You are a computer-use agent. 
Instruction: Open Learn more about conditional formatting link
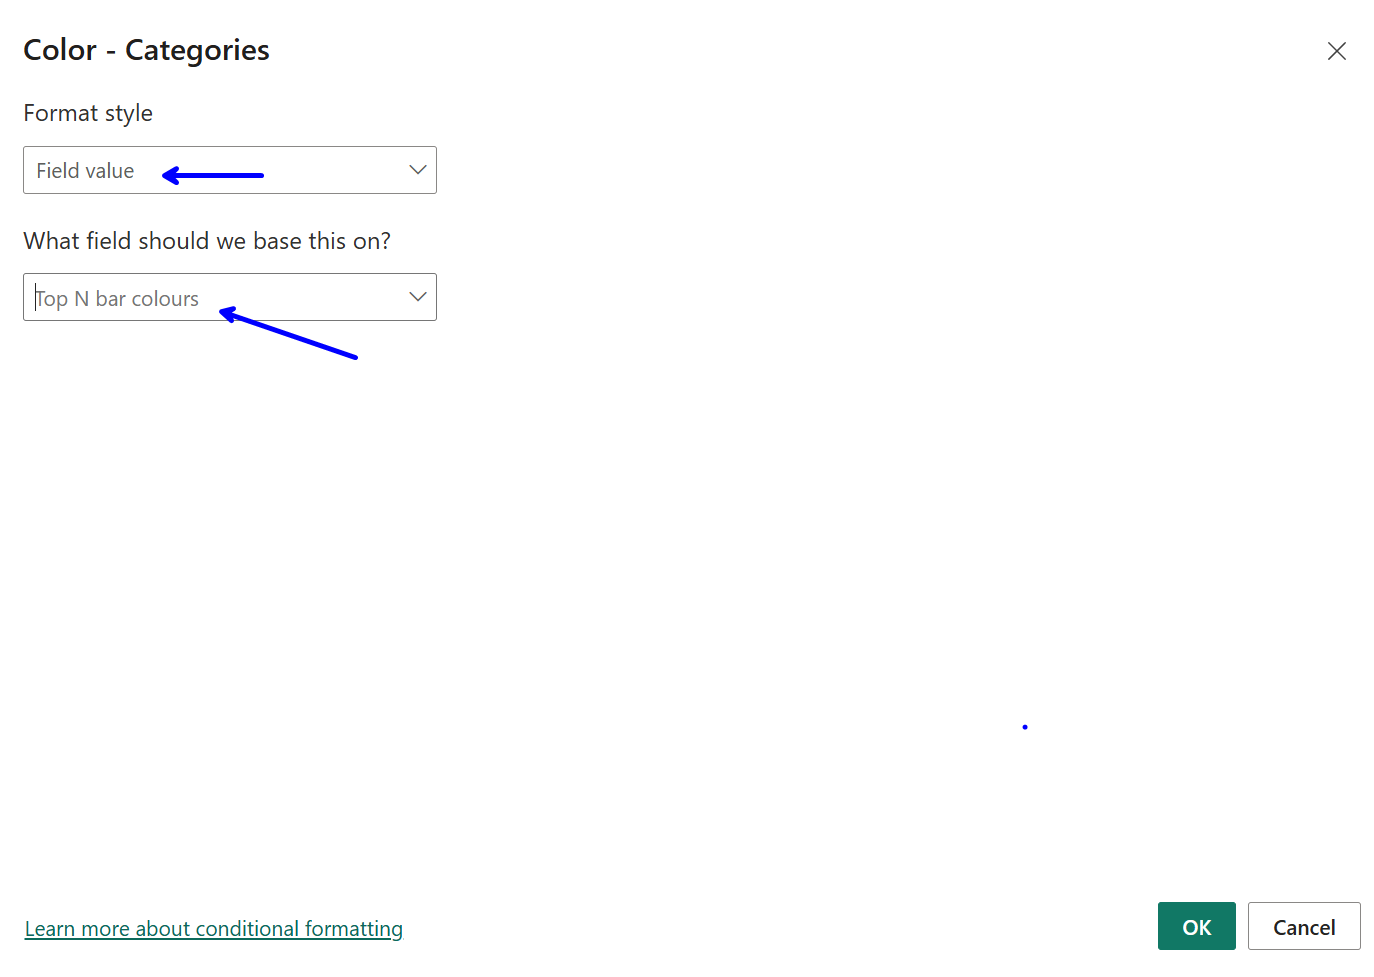(x=213, y=929)
